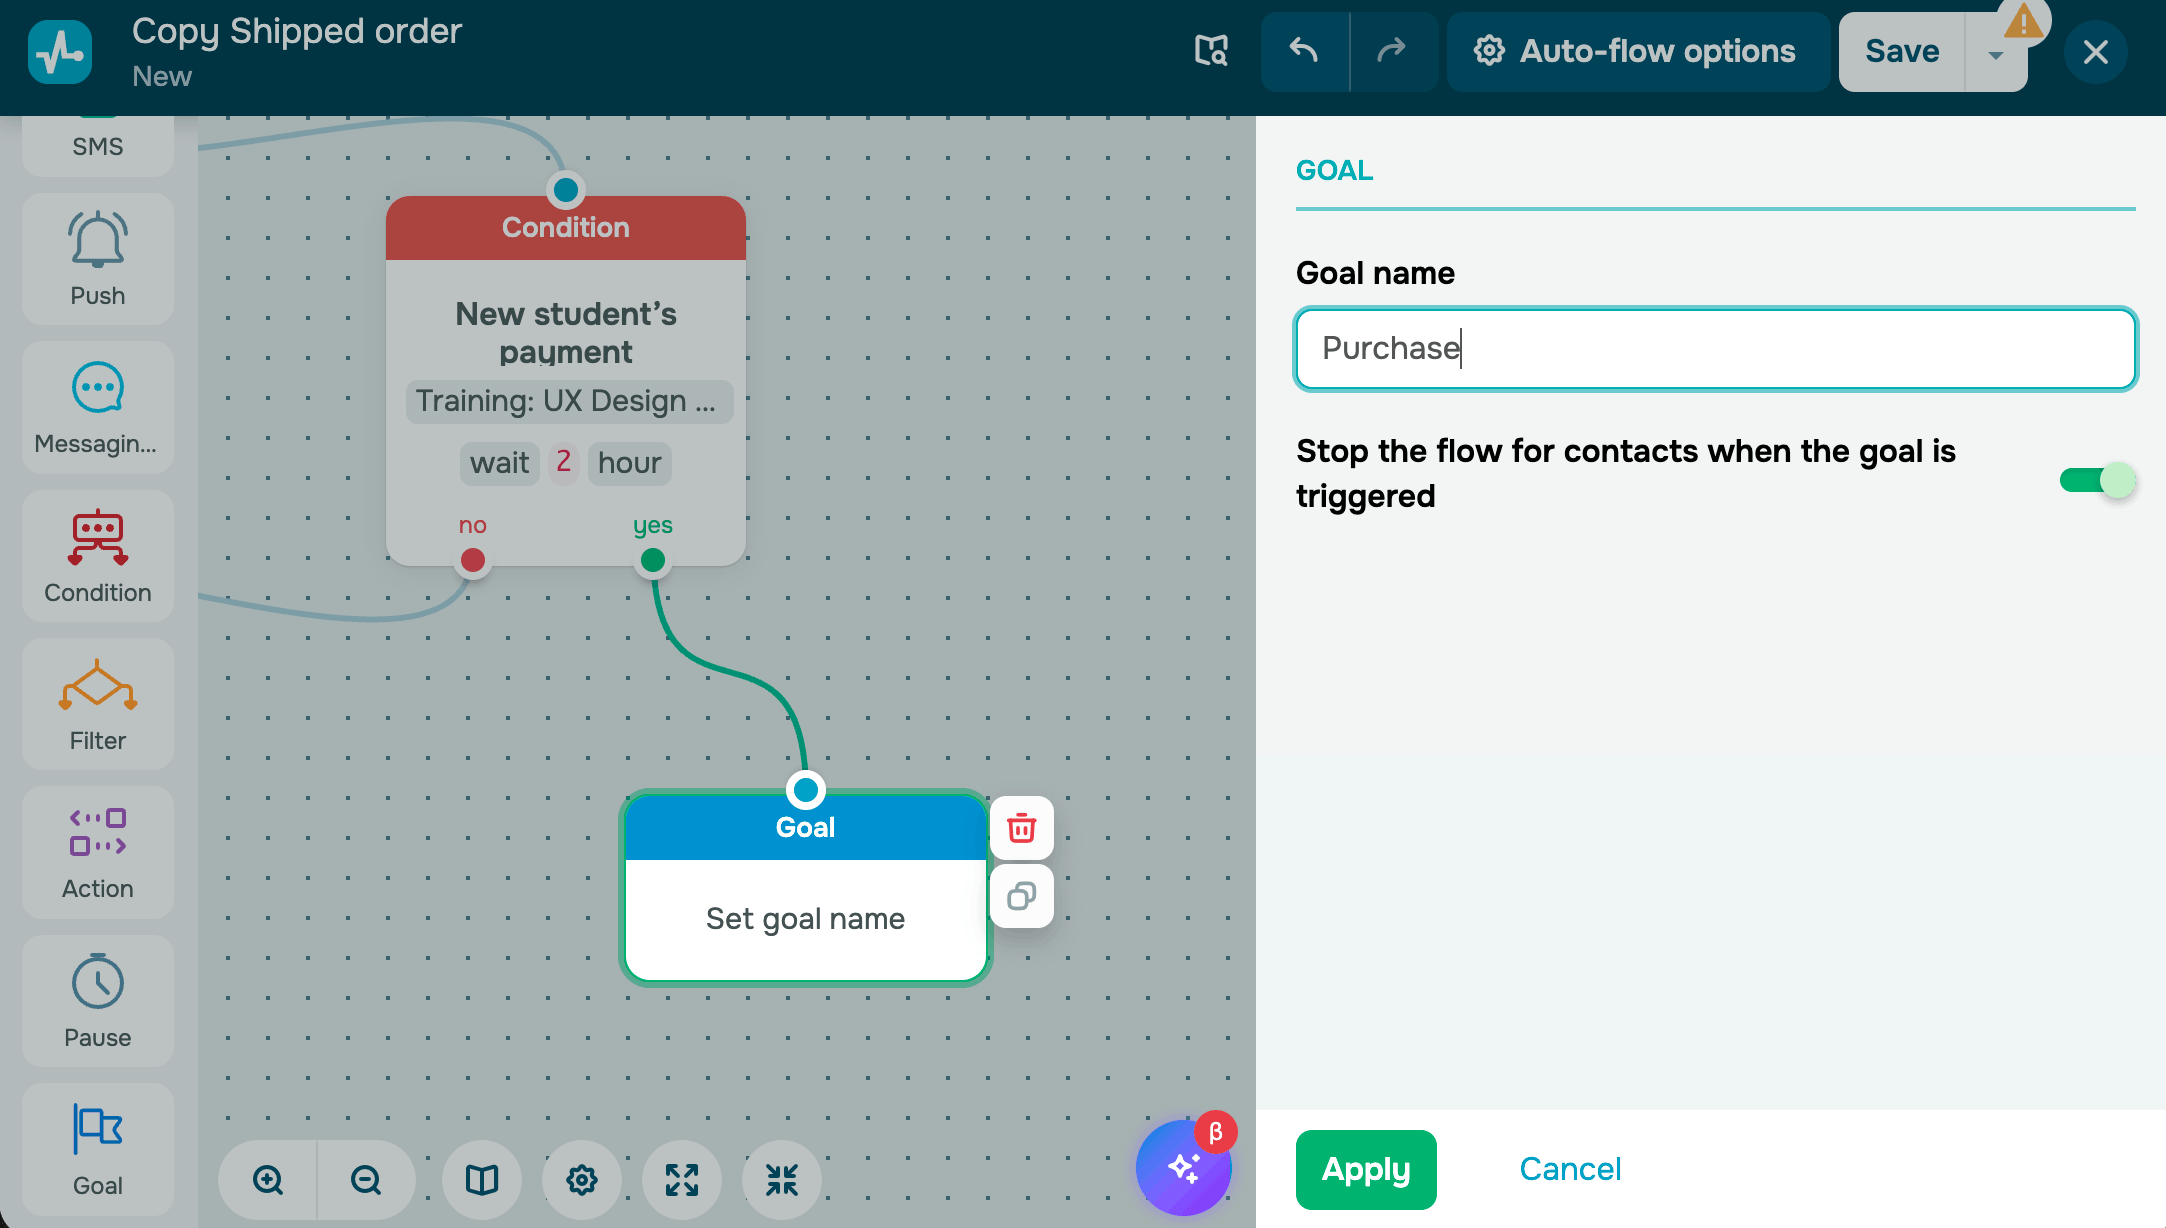Toggle stop the flow when goal triggered
This screenshot has width=2166, height=1228.
(x=2097, y=480)
